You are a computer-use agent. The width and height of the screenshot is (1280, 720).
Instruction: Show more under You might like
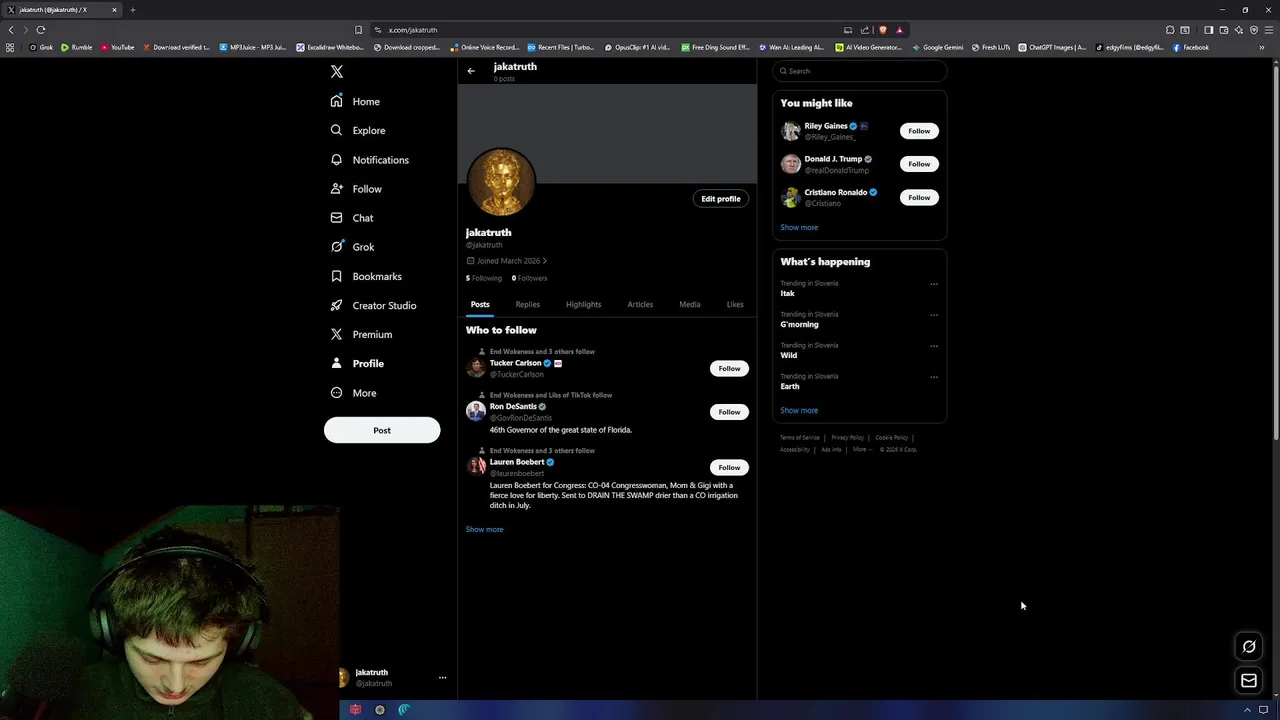pyautogui.click(x=799, y=227)
